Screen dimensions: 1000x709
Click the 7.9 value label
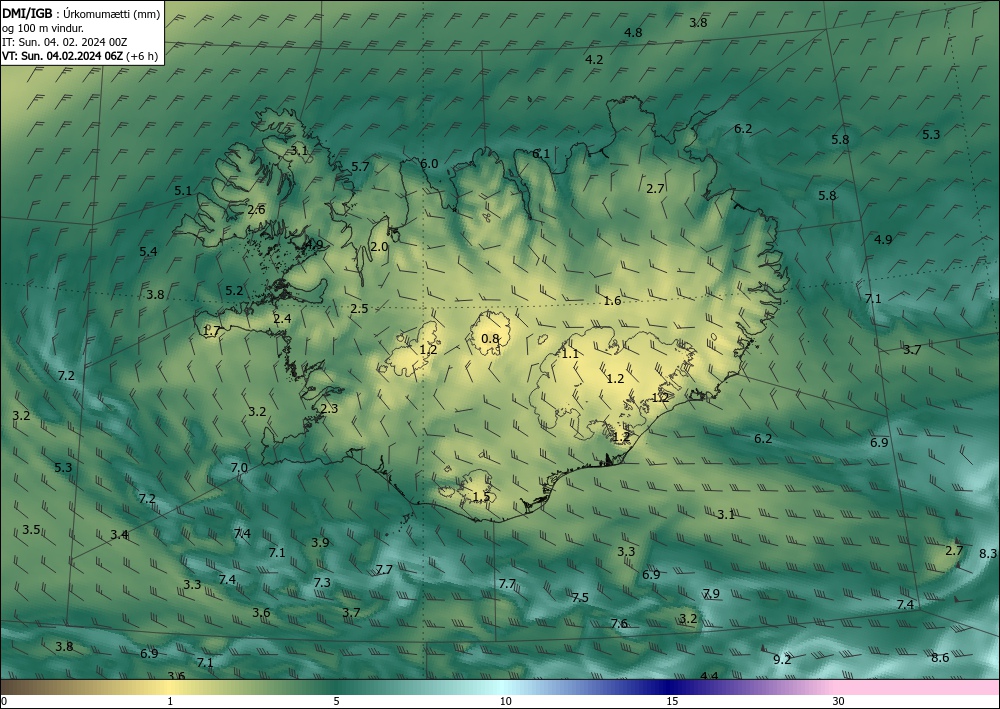coord(711,593)
